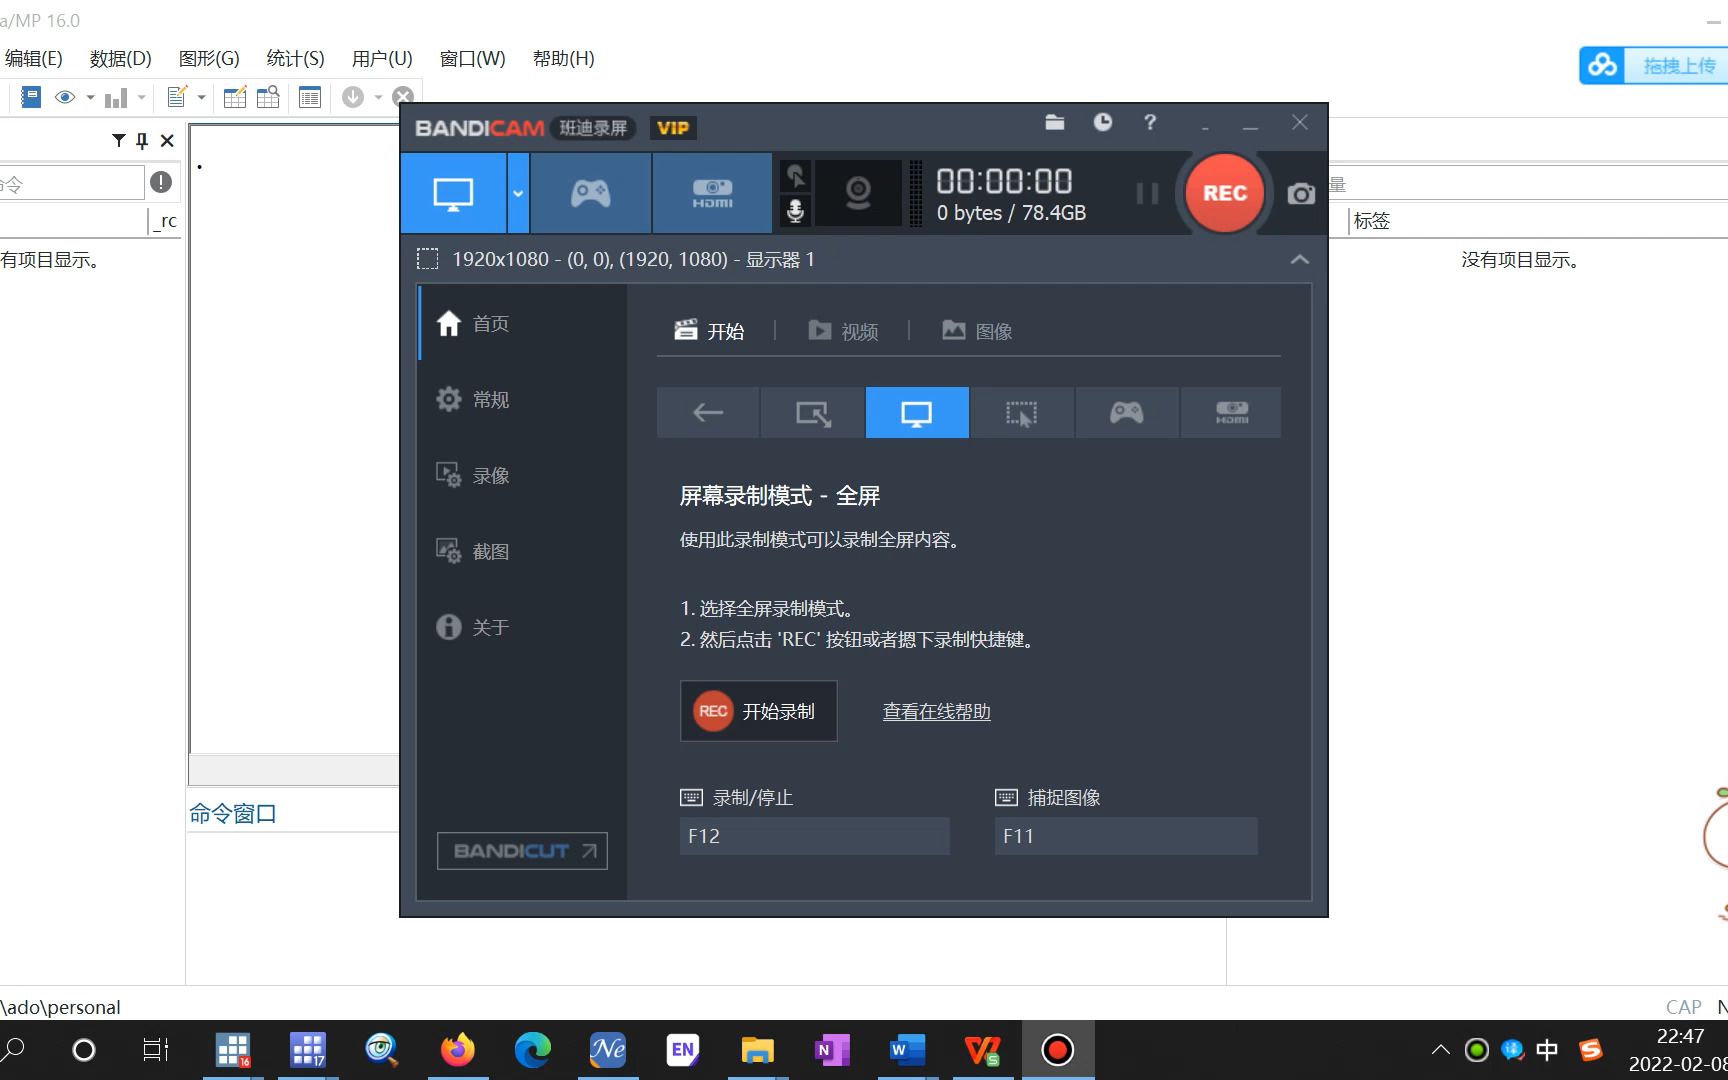Screen dimensions: 1728x1080
Task: Open the 数据(D) menu in Stata
Action: pyautogui.click(x=120, y=59)
